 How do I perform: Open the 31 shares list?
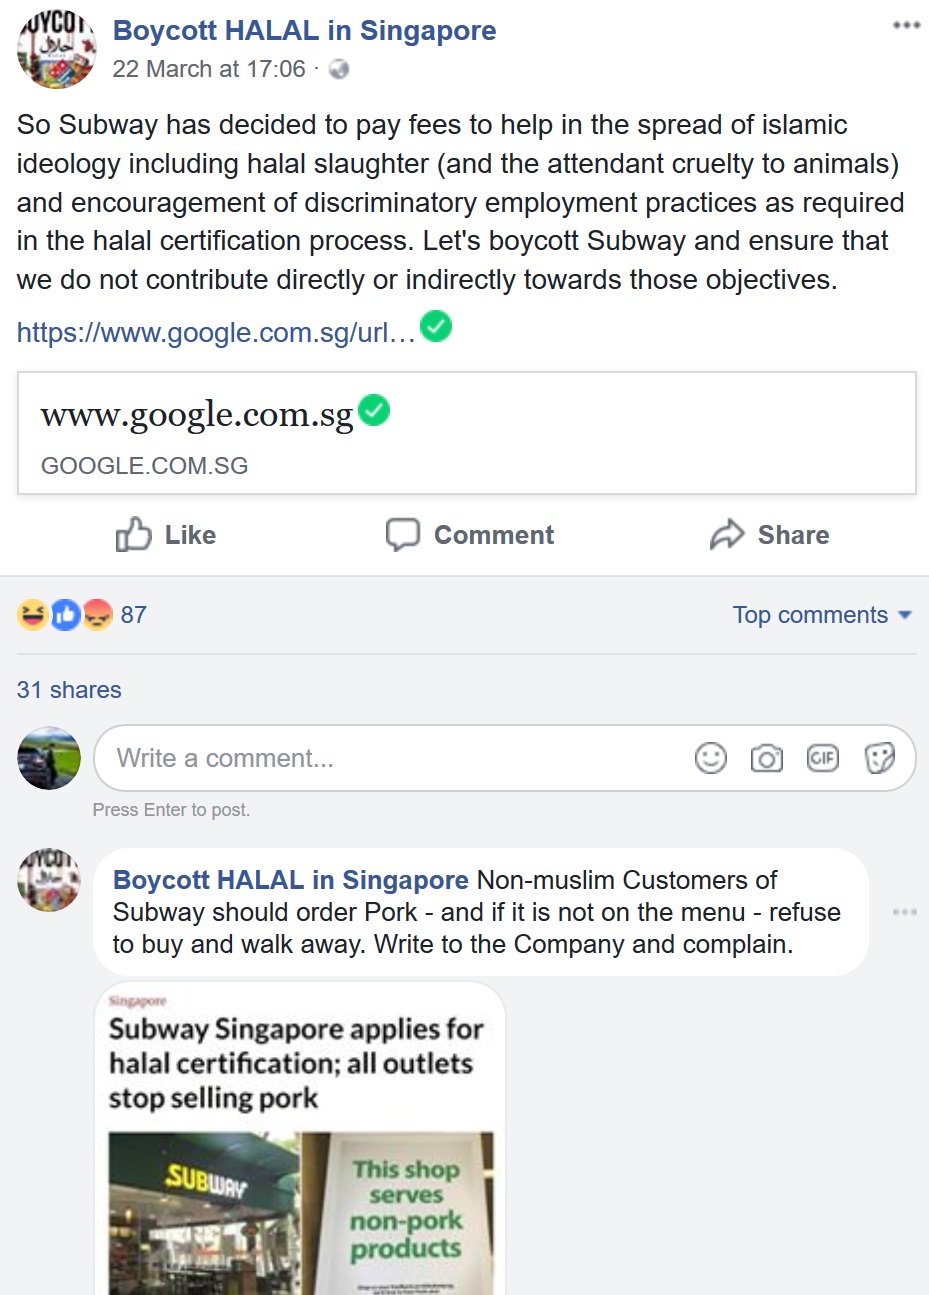click(x=68, y=690)
